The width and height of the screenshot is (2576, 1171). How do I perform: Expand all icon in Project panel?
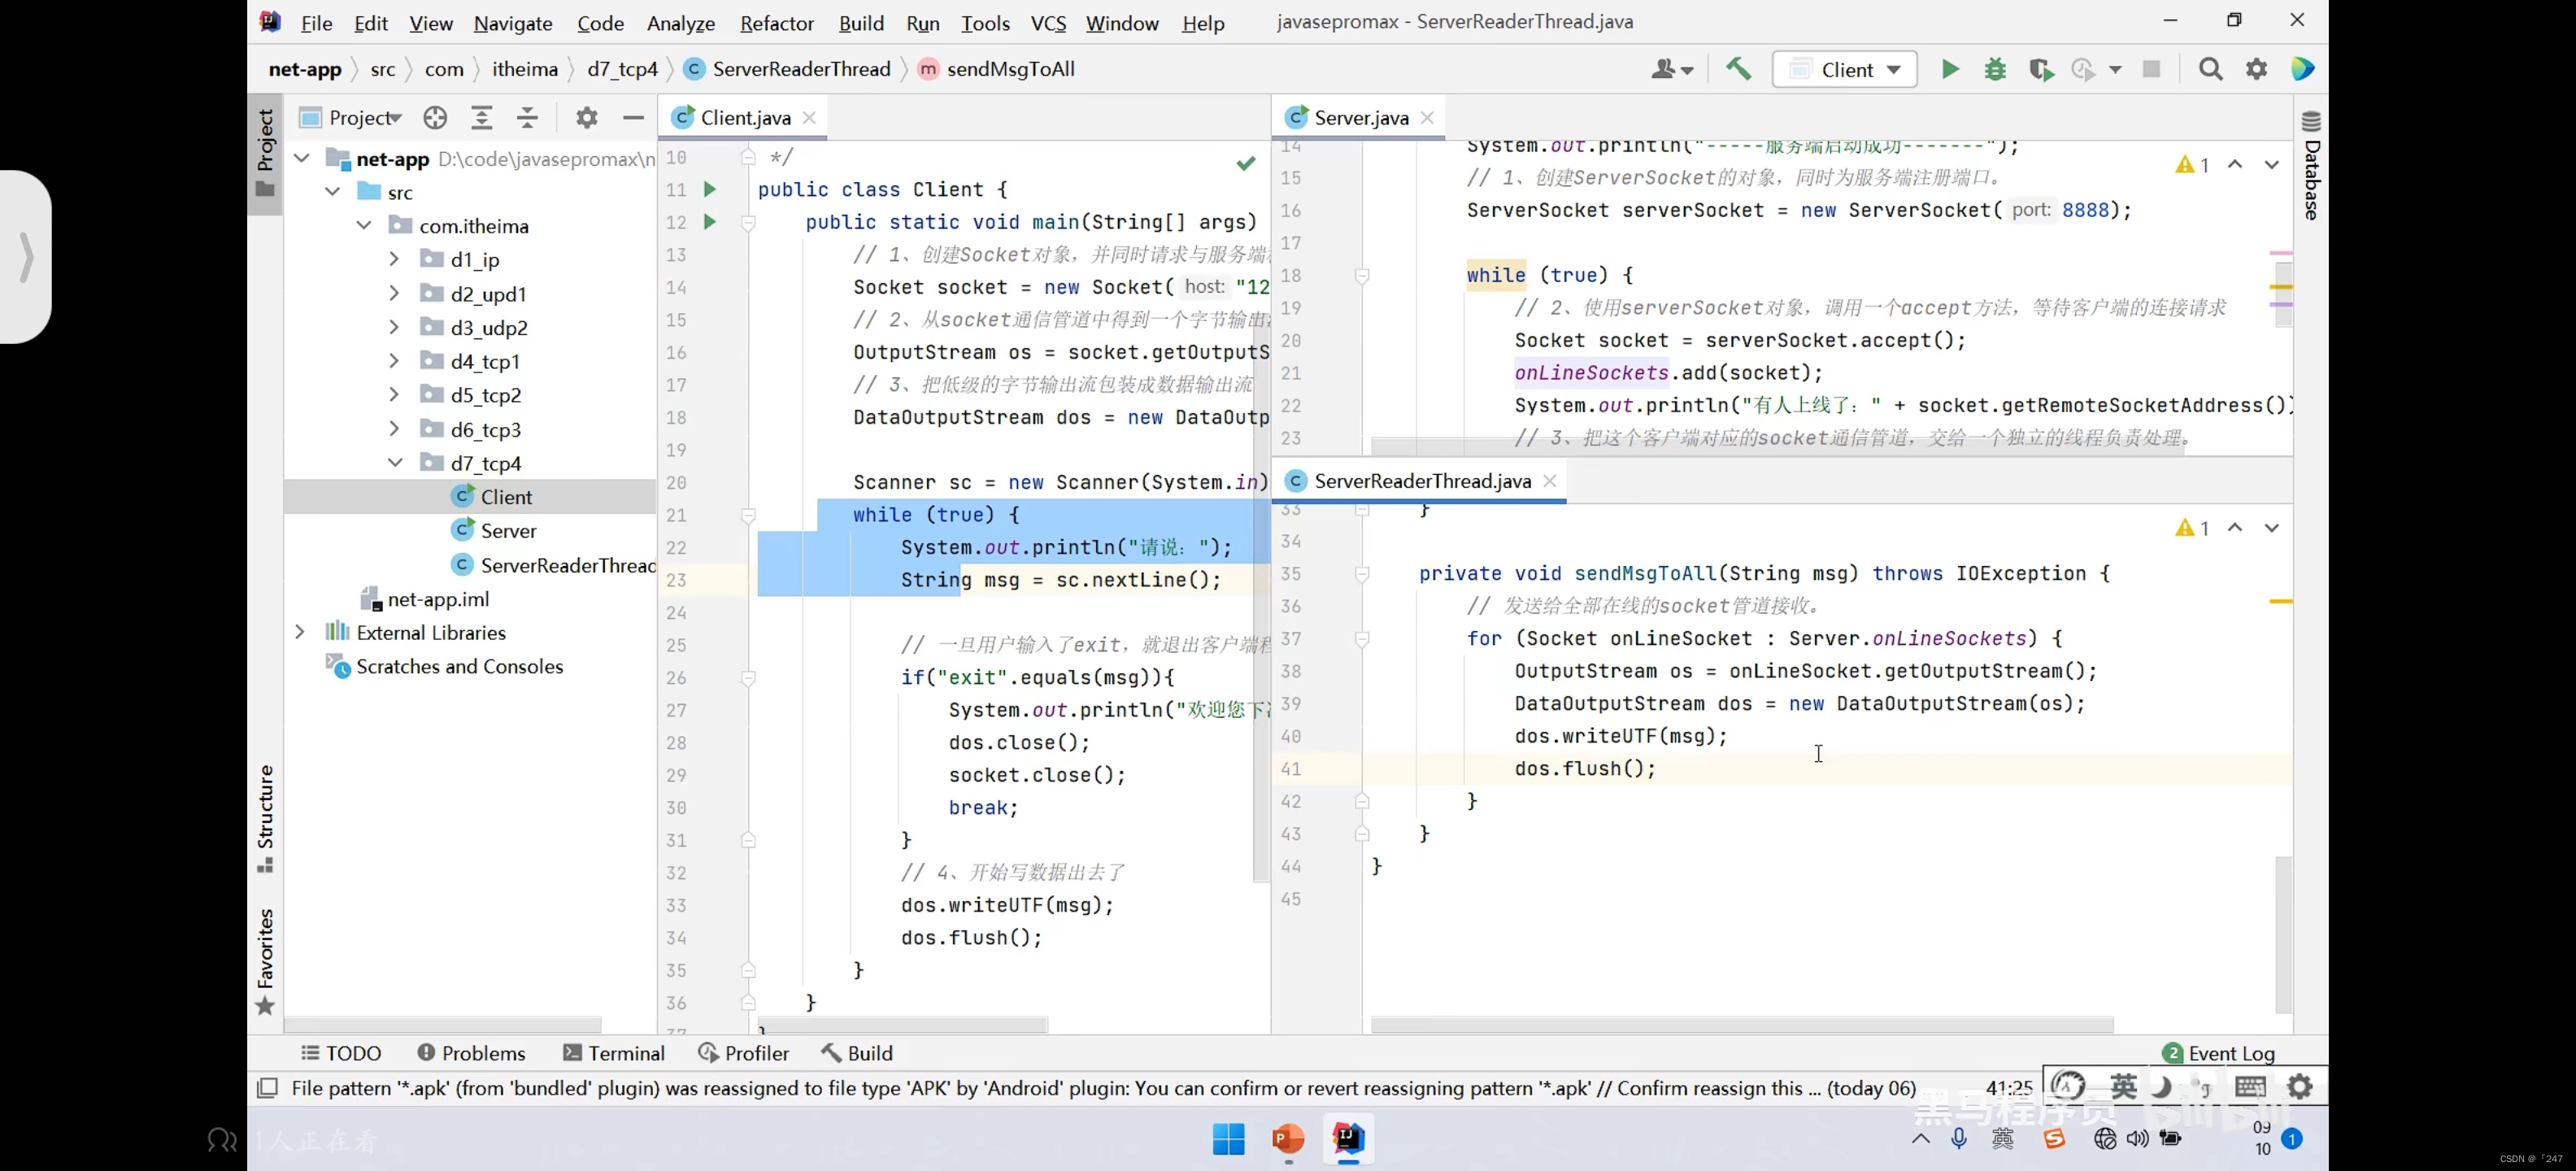tap(481, 118)
